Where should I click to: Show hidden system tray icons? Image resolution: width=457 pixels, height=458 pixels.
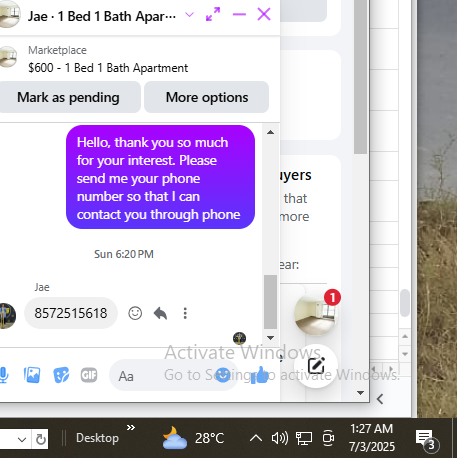[x=256, y=438]
